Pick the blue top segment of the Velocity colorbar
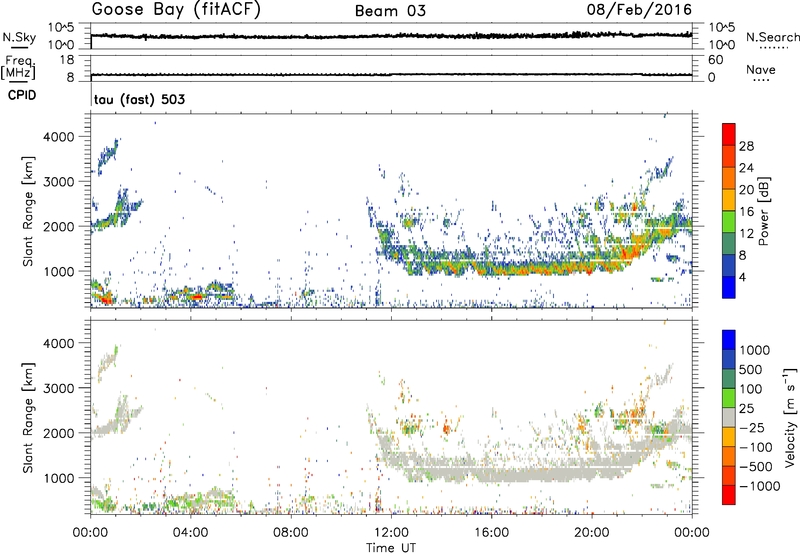 click(729, 340)
